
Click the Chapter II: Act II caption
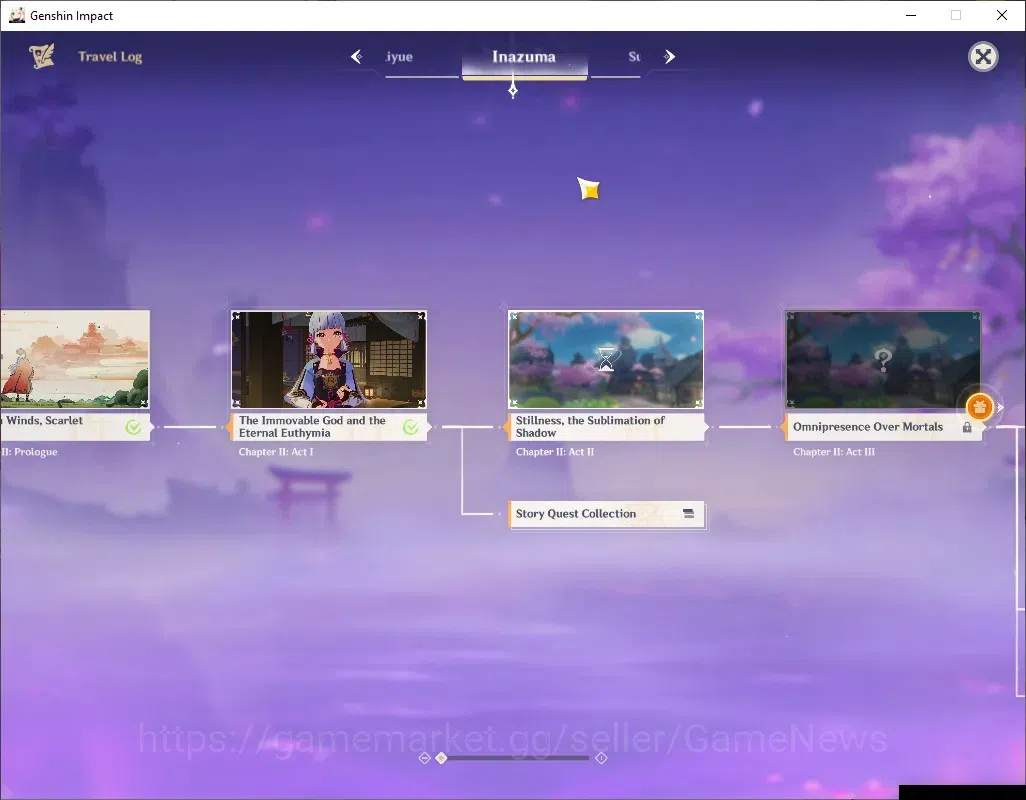(555, 452)
